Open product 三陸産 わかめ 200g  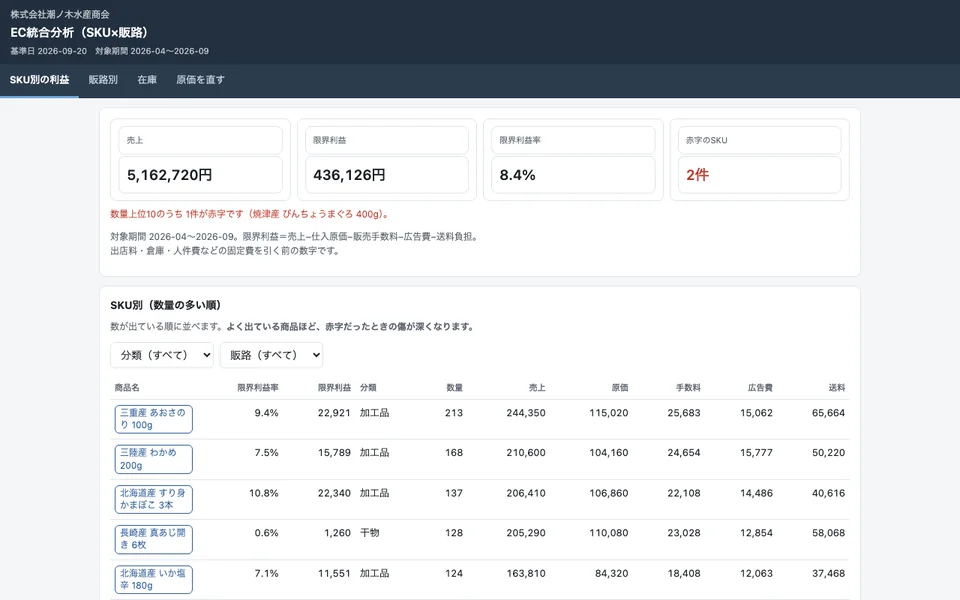pos(154,459)
